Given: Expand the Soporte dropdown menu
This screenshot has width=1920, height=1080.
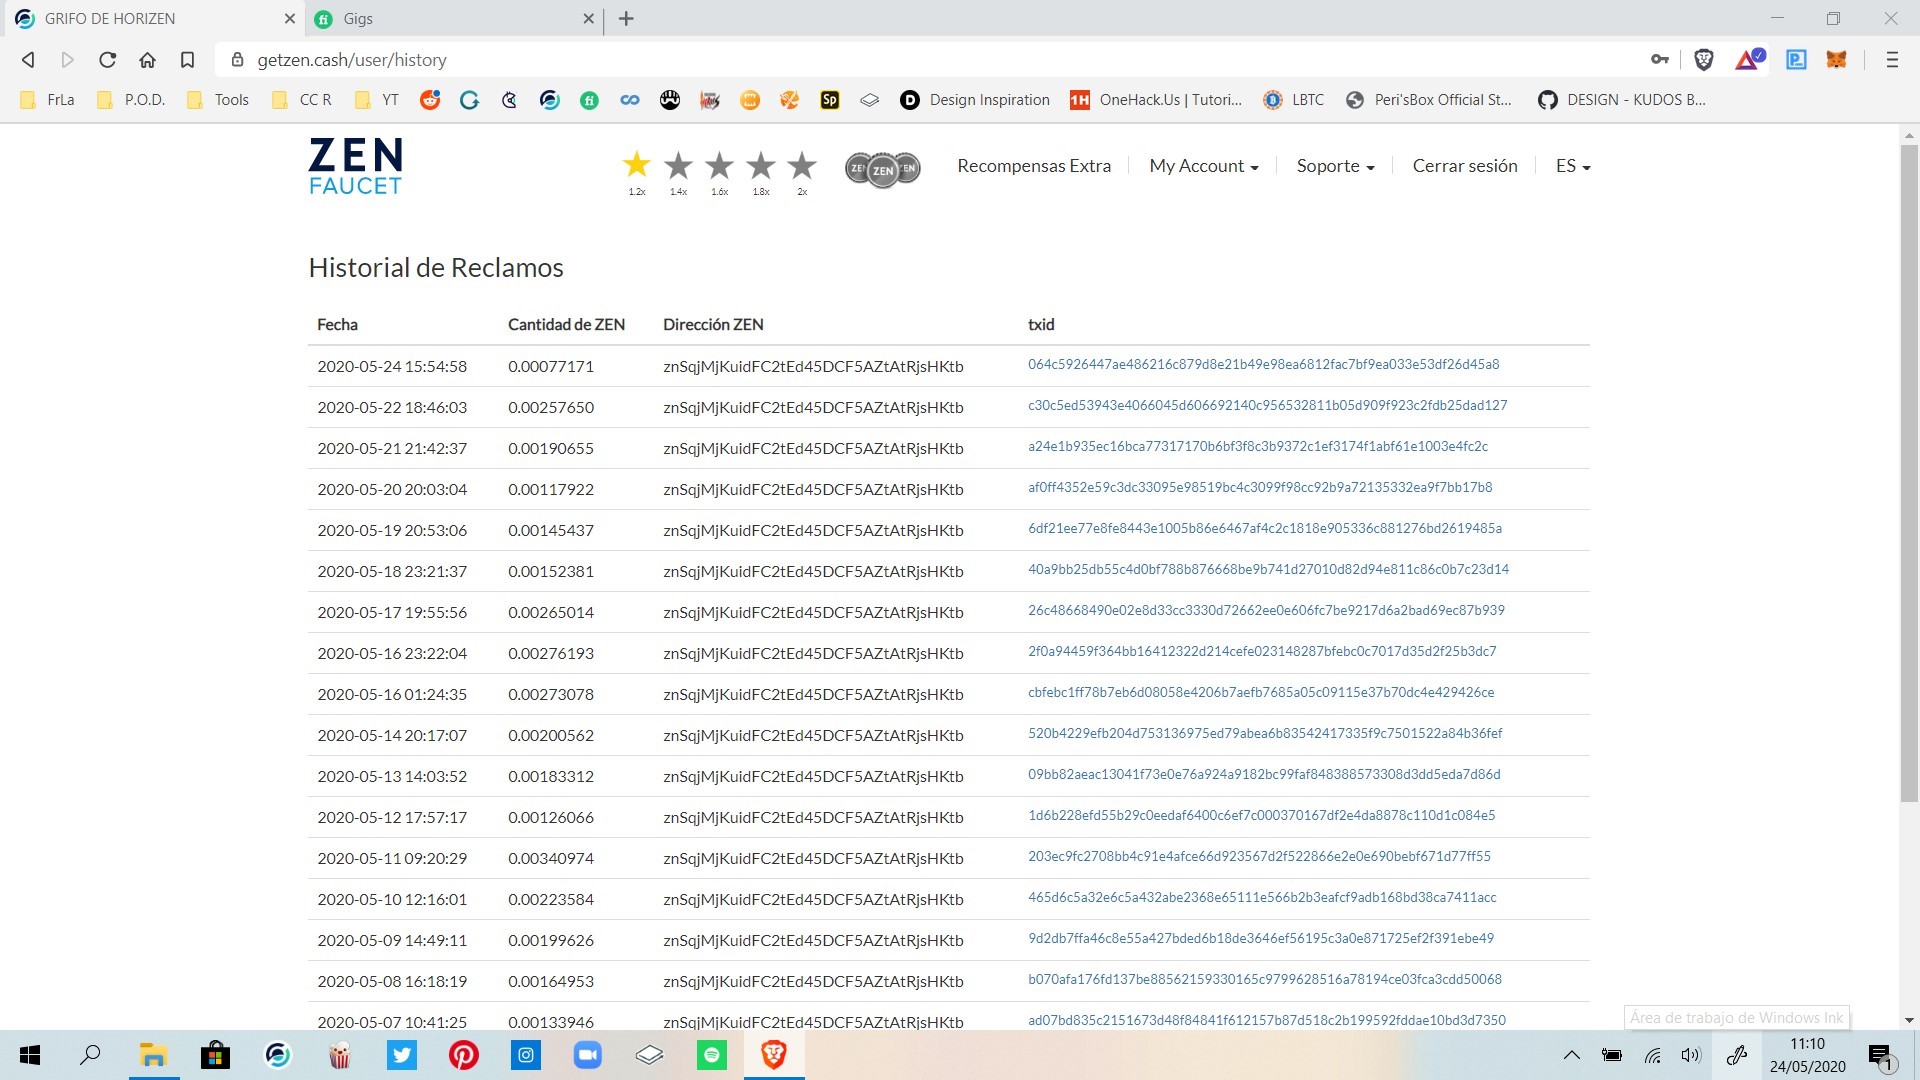Looking at the screenshot, I should click(x=1335, y=166).
